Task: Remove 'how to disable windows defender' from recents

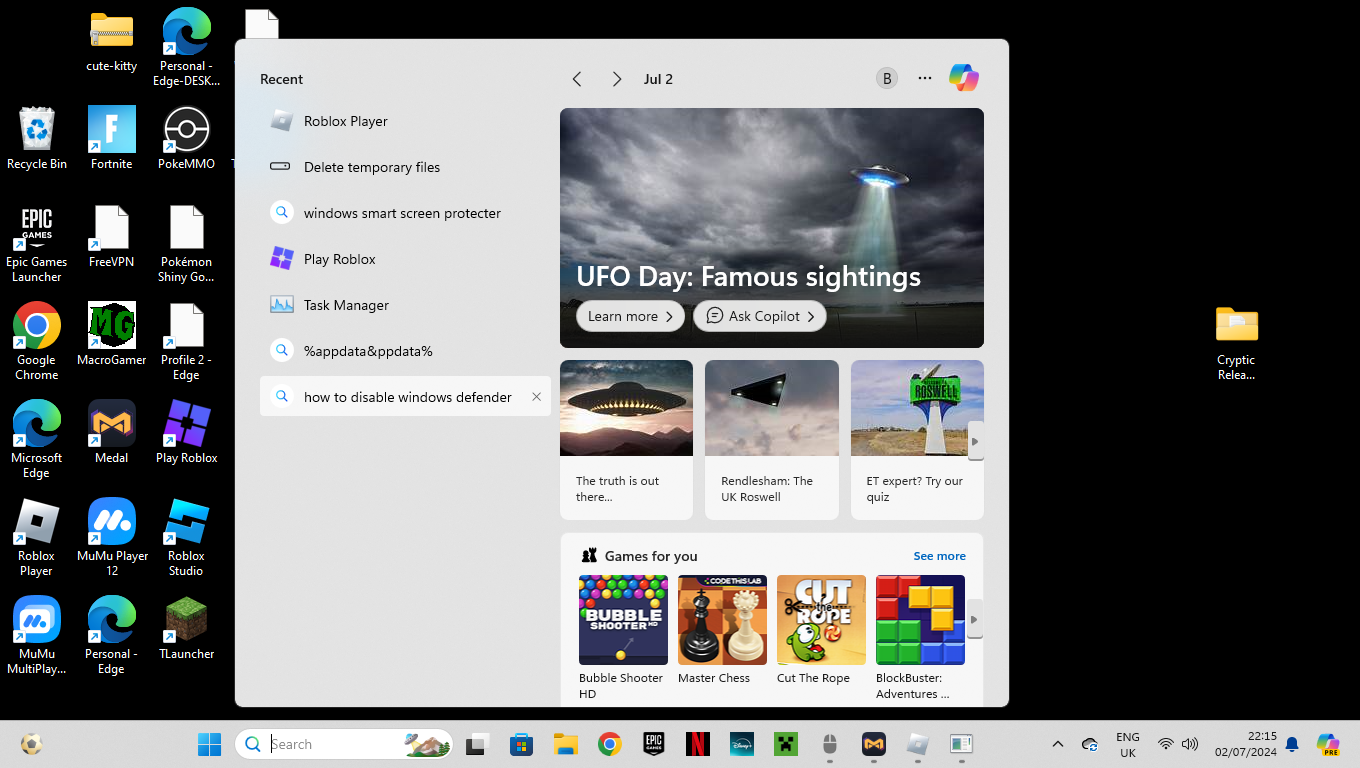Action: click(x=536, y=397)
